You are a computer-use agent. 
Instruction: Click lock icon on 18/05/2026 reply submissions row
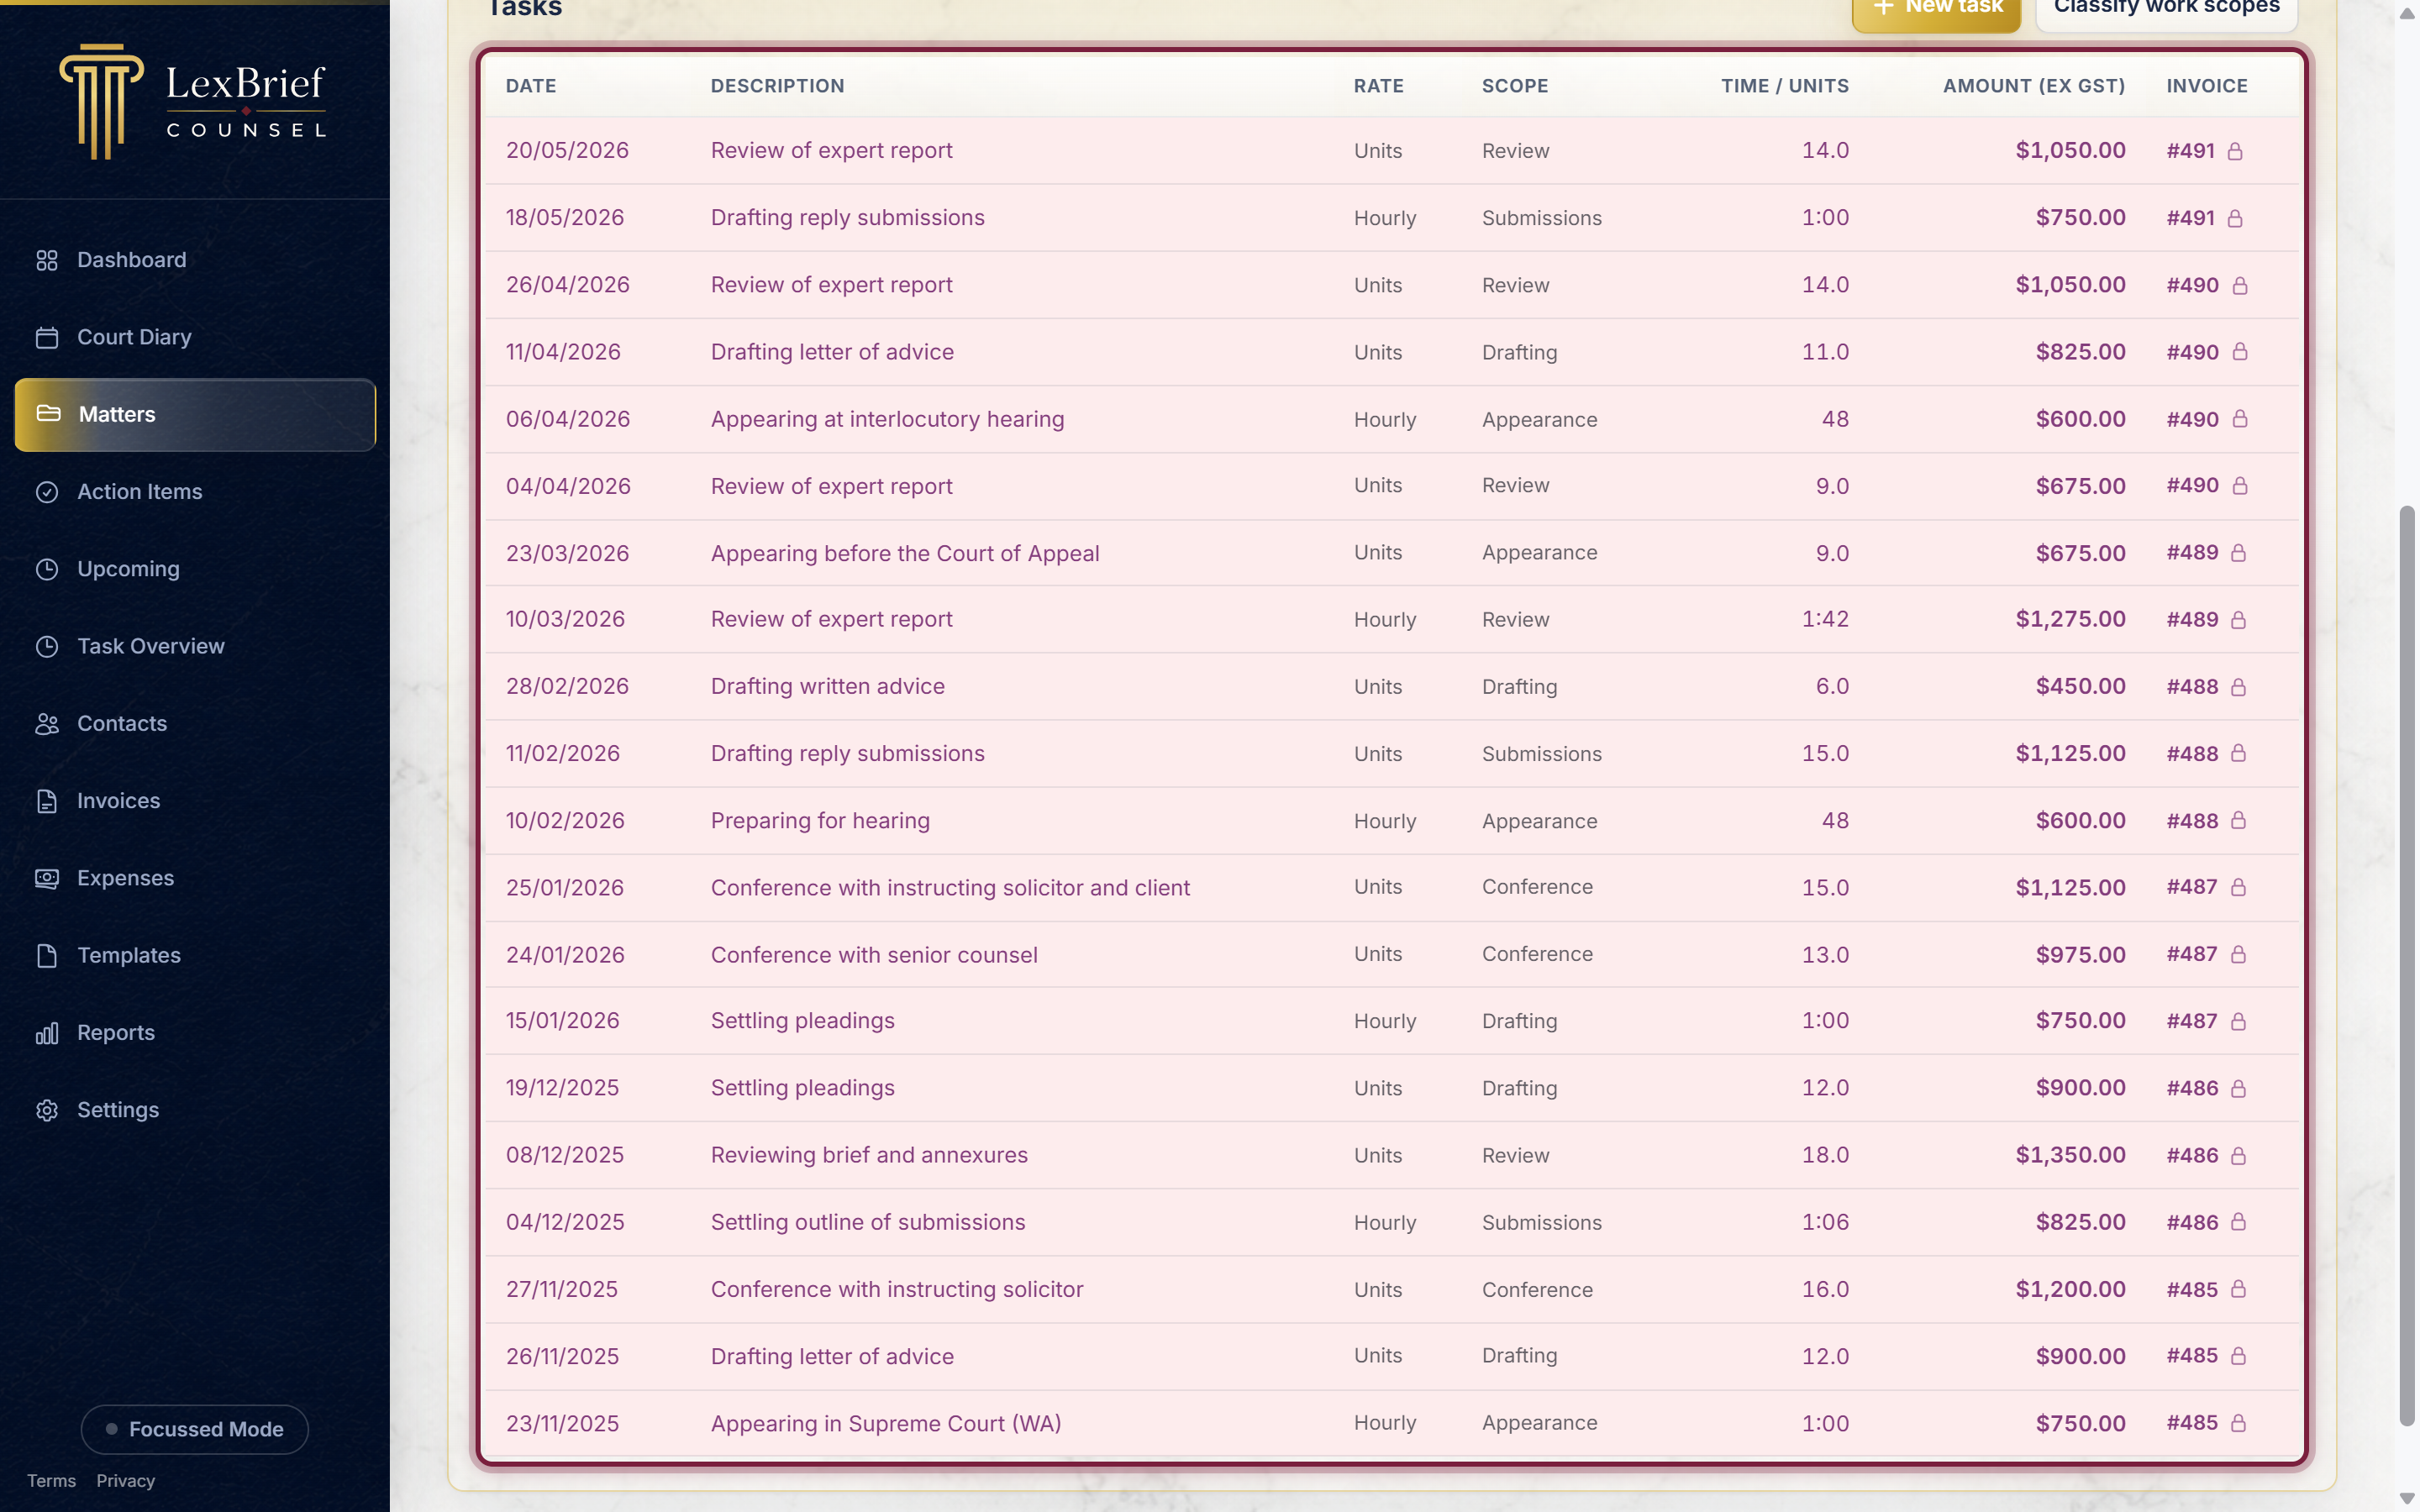click(2235, 218)
